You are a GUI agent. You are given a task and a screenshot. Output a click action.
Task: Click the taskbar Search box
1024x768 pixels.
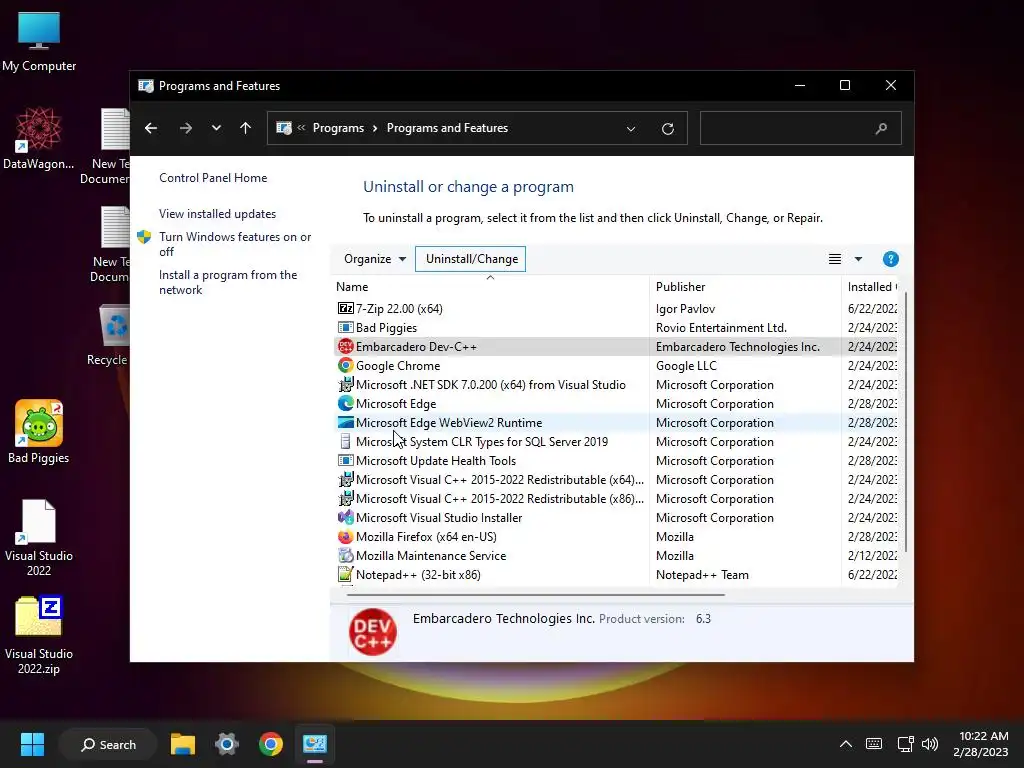pyautogui.click(x=108, y=744)
